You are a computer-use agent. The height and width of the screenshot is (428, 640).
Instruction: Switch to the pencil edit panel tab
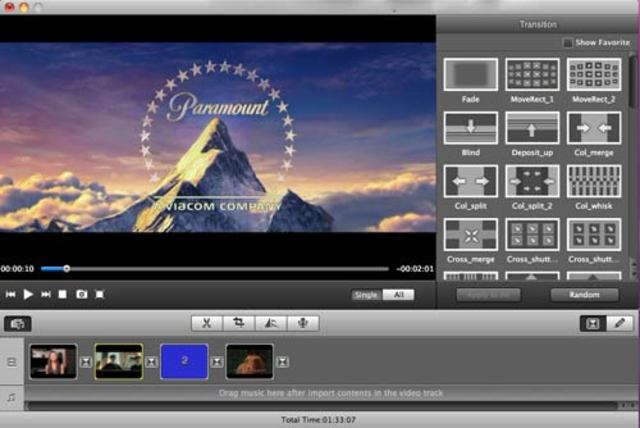[x=620, y=324]
